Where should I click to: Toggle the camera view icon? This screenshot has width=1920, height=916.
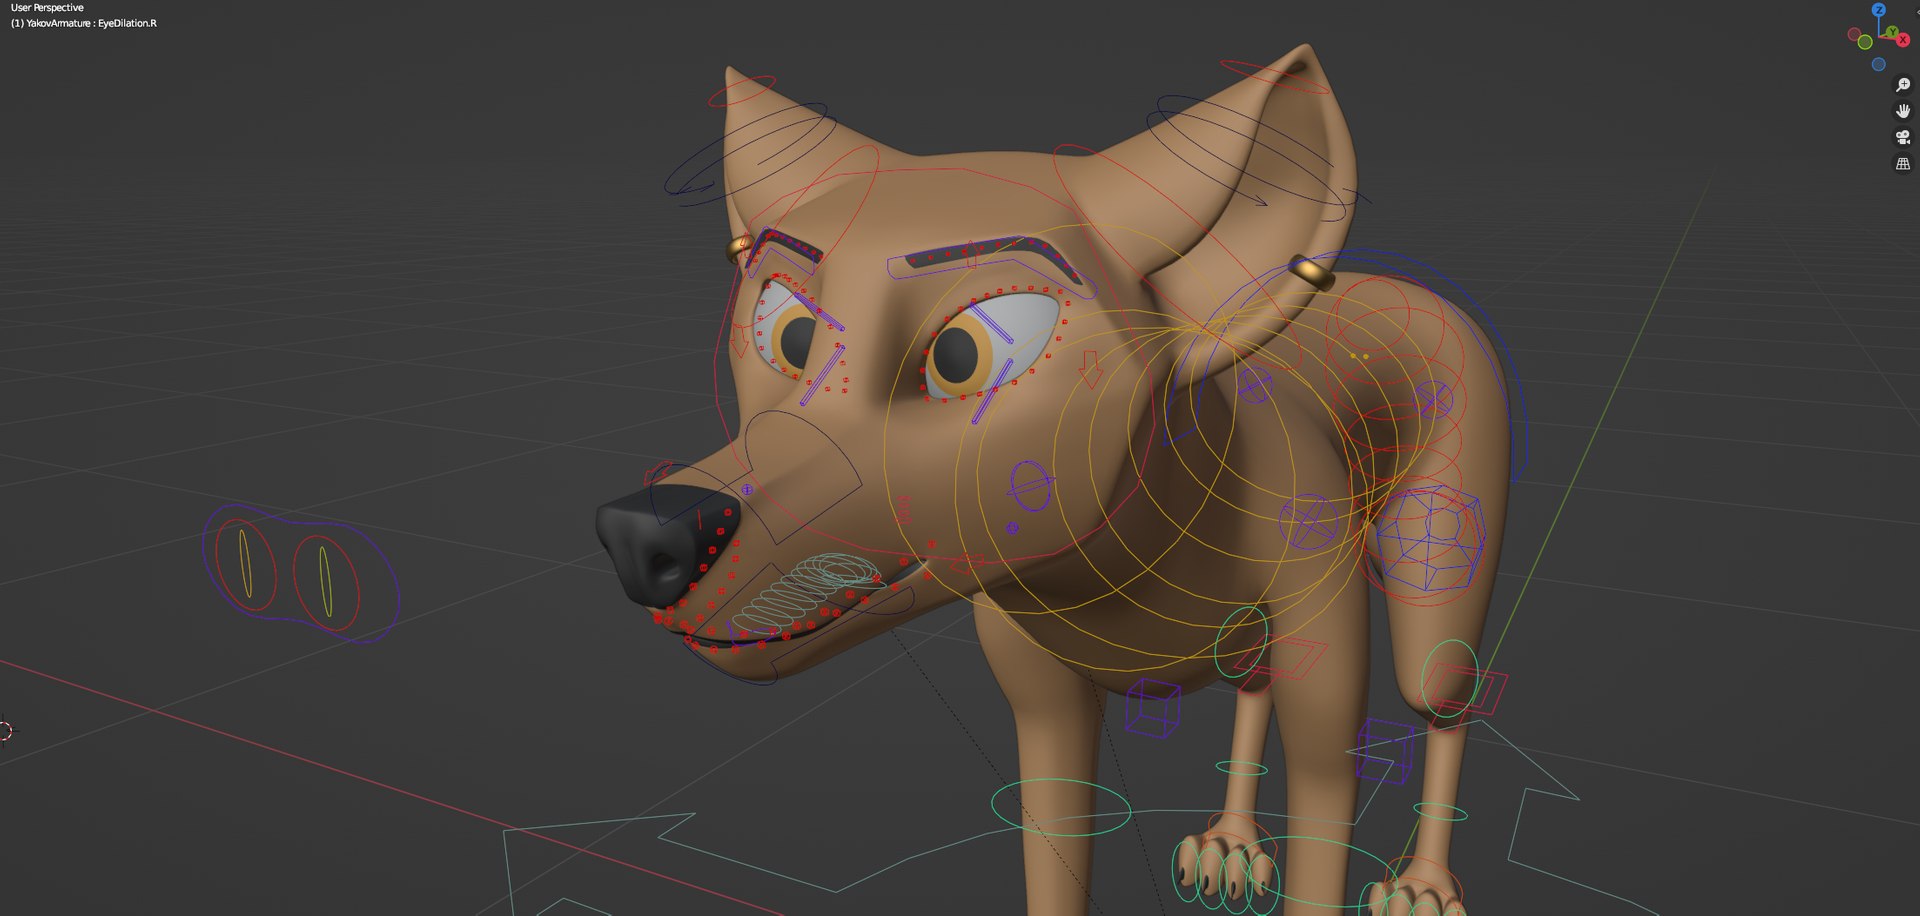point(1903,137)
